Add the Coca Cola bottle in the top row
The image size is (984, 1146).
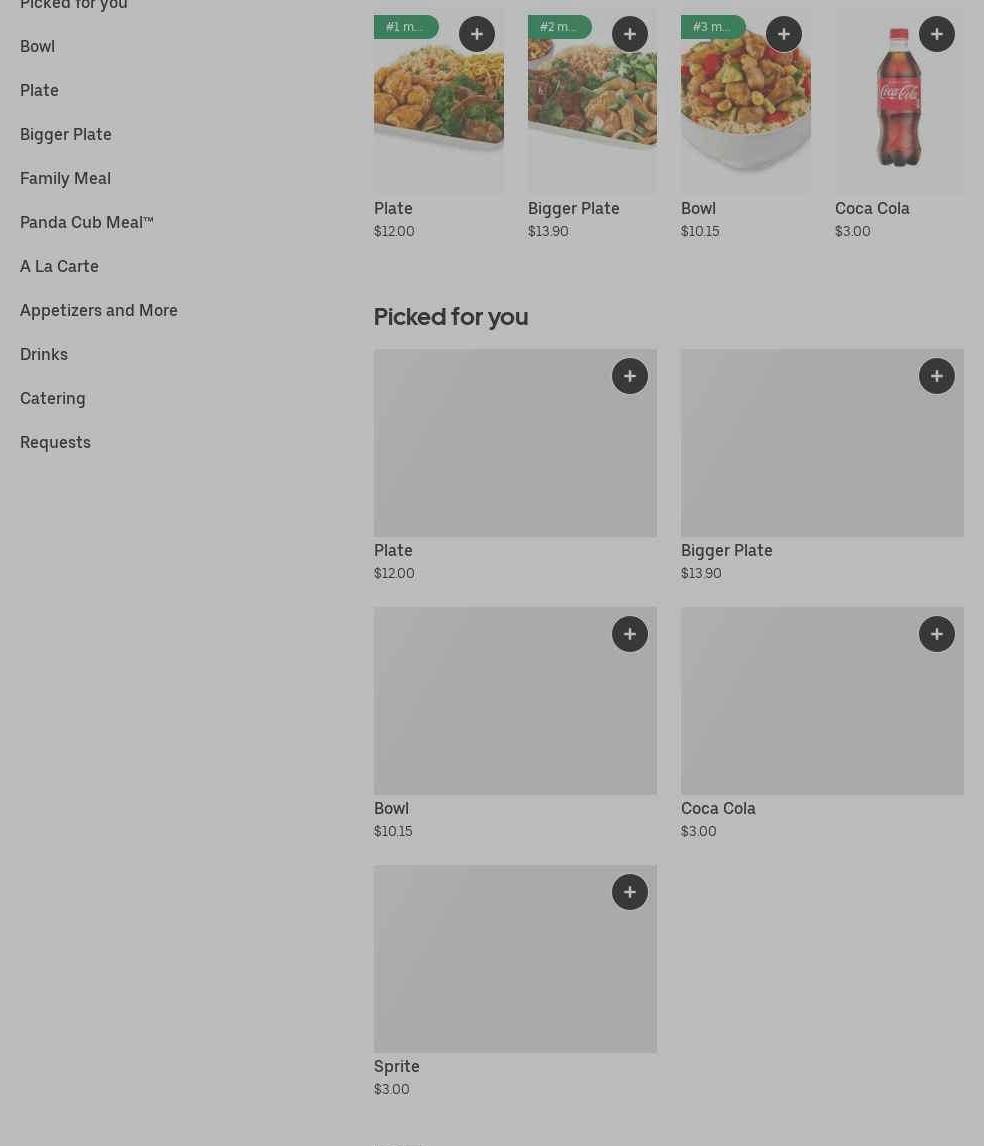click(937, 34)
